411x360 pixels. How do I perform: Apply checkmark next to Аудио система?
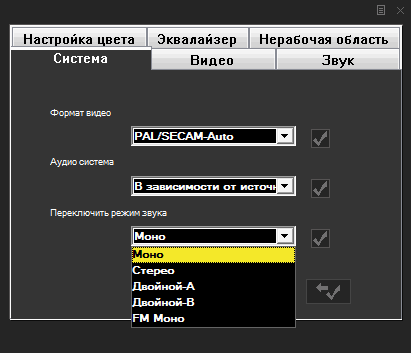320,188
